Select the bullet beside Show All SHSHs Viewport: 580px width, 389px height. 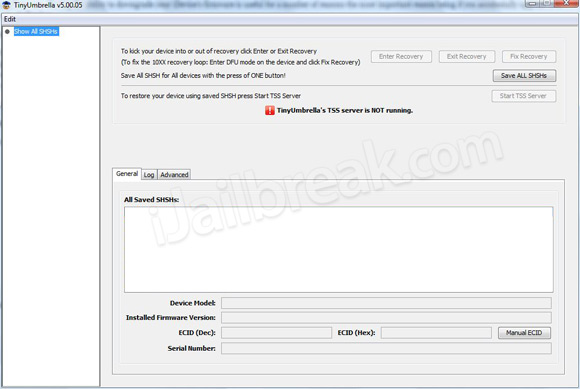click(x=7, y=32)
